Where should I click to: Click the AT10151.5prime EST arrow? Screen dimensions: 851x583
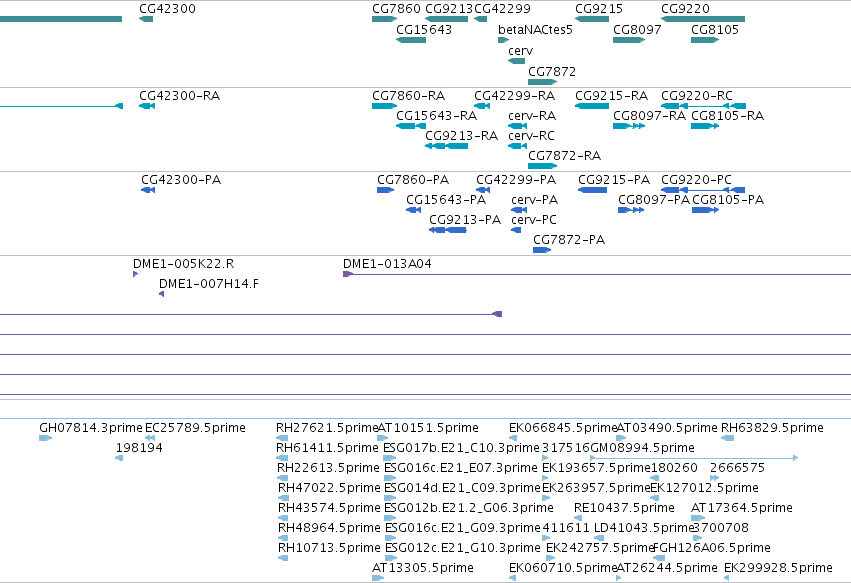(x=383, y=438)
